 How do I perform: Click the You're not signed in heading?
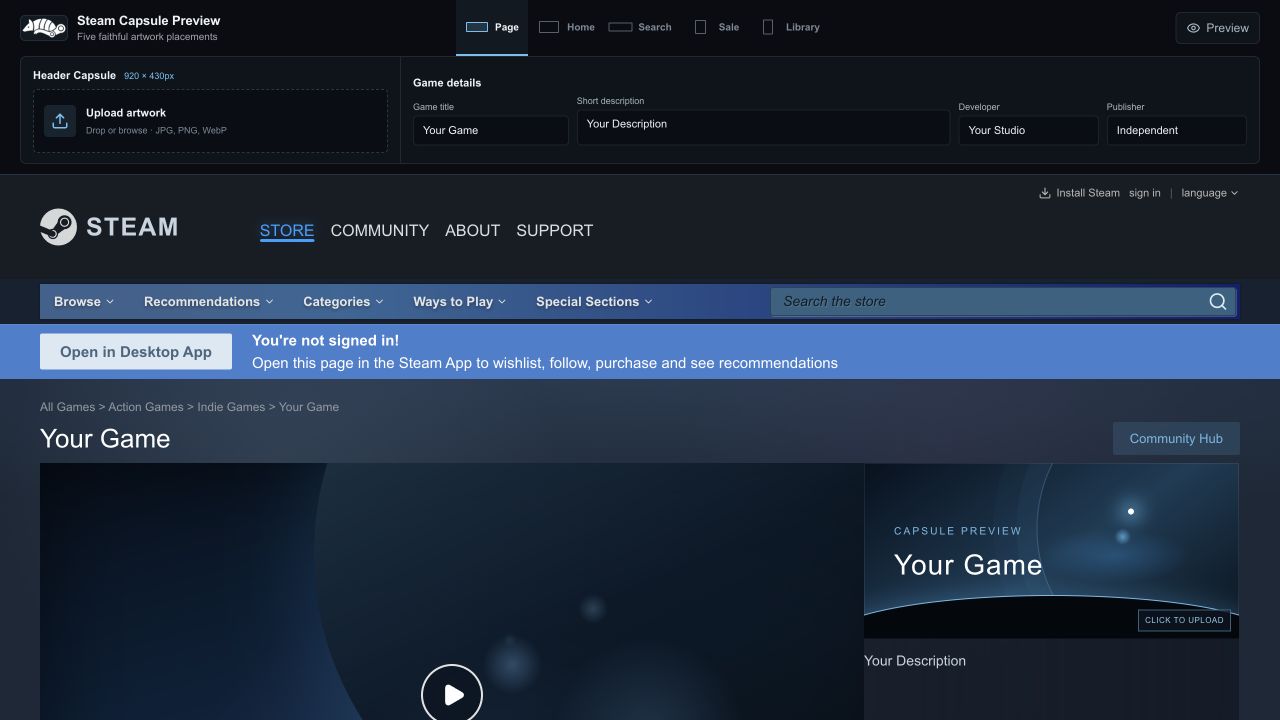coord(325,341)
